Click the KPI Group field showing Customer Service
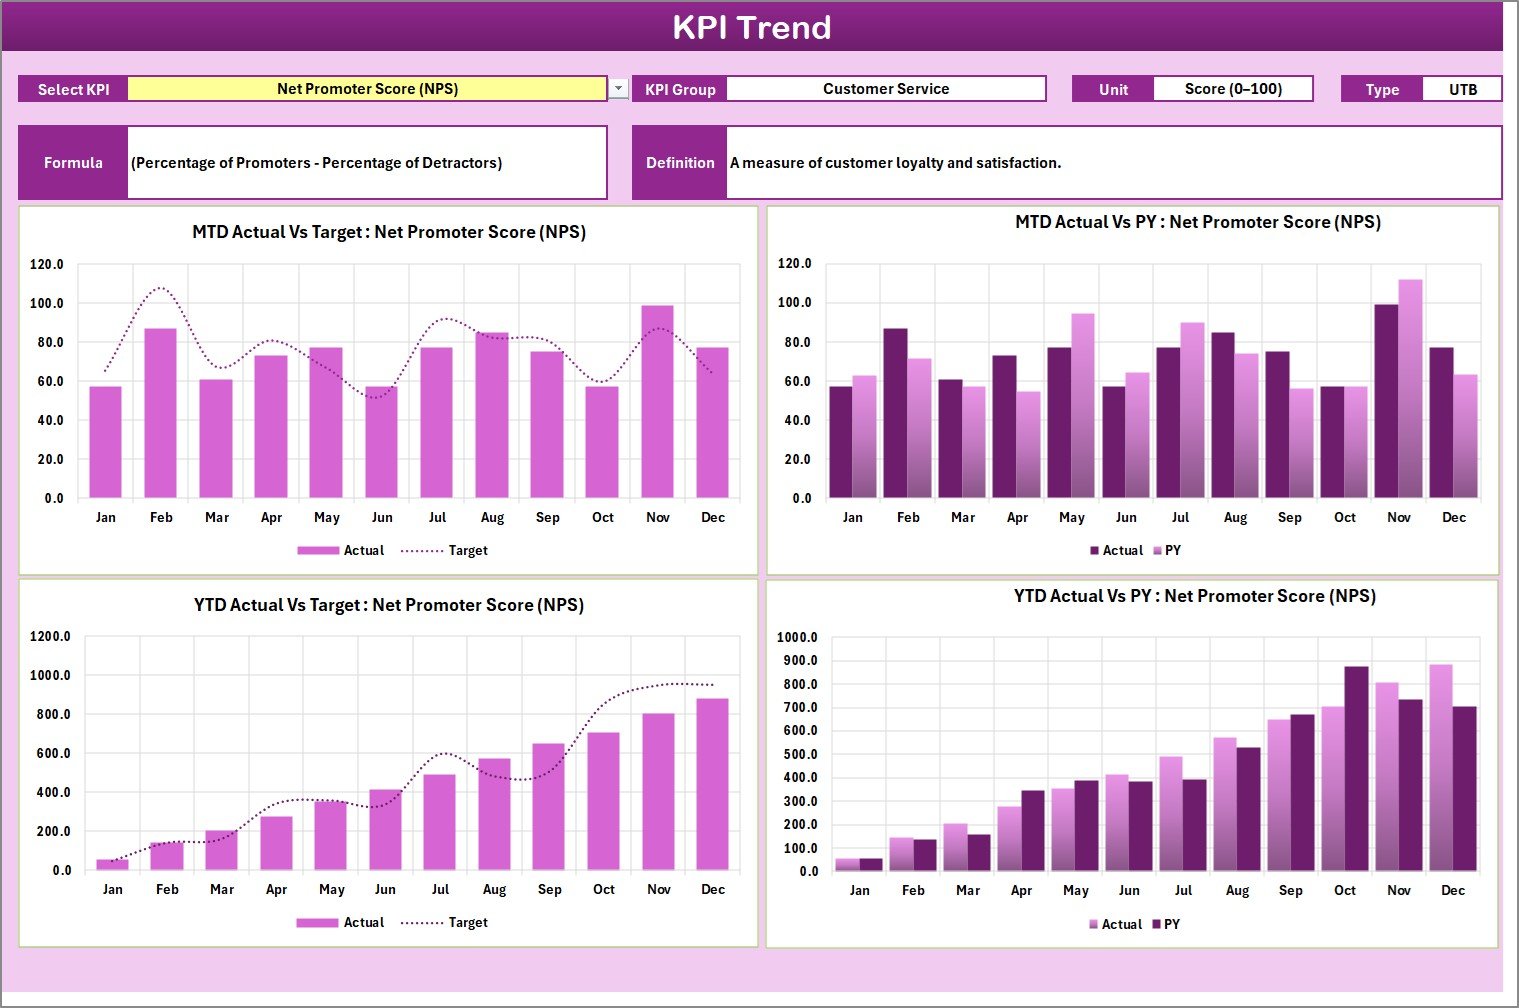The image size is (1519, 1008). 886,88
